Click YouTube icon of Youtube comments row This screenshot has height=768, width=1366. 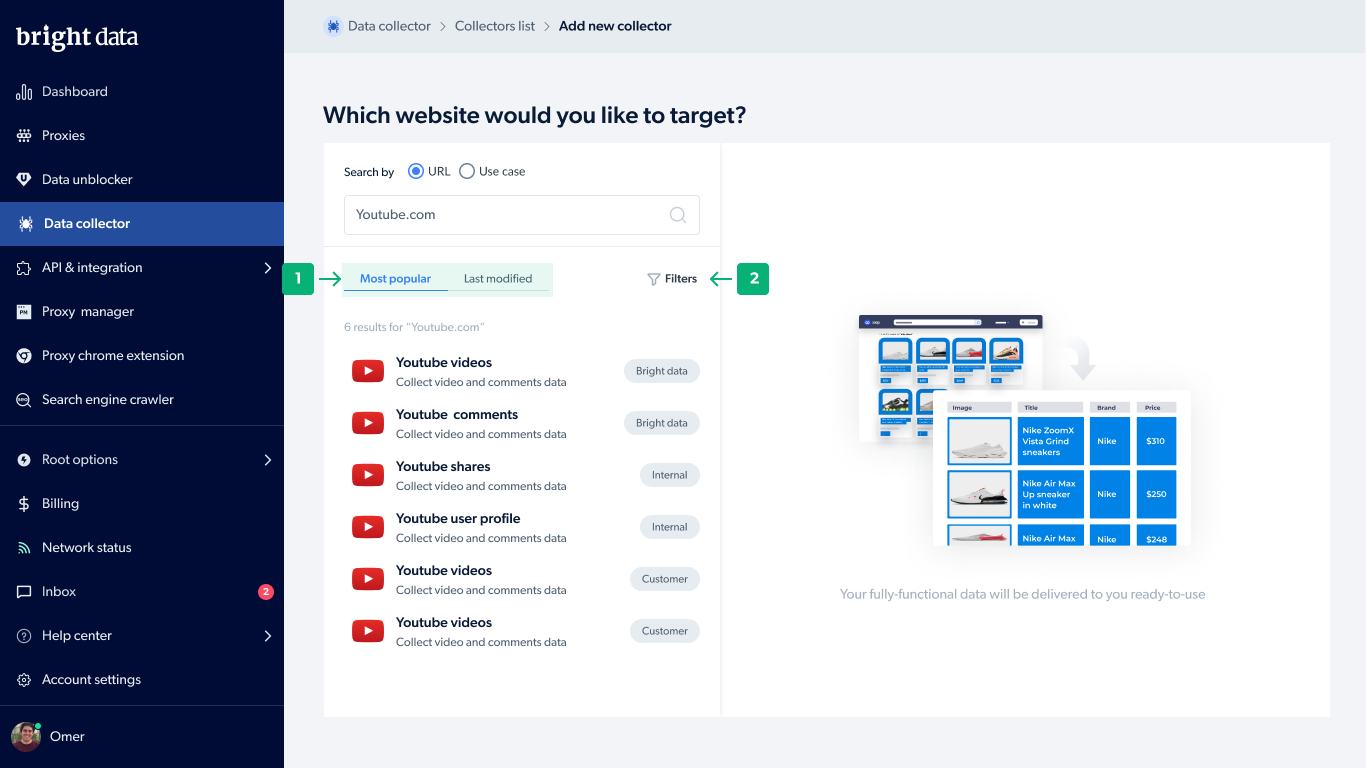(368, 423)
